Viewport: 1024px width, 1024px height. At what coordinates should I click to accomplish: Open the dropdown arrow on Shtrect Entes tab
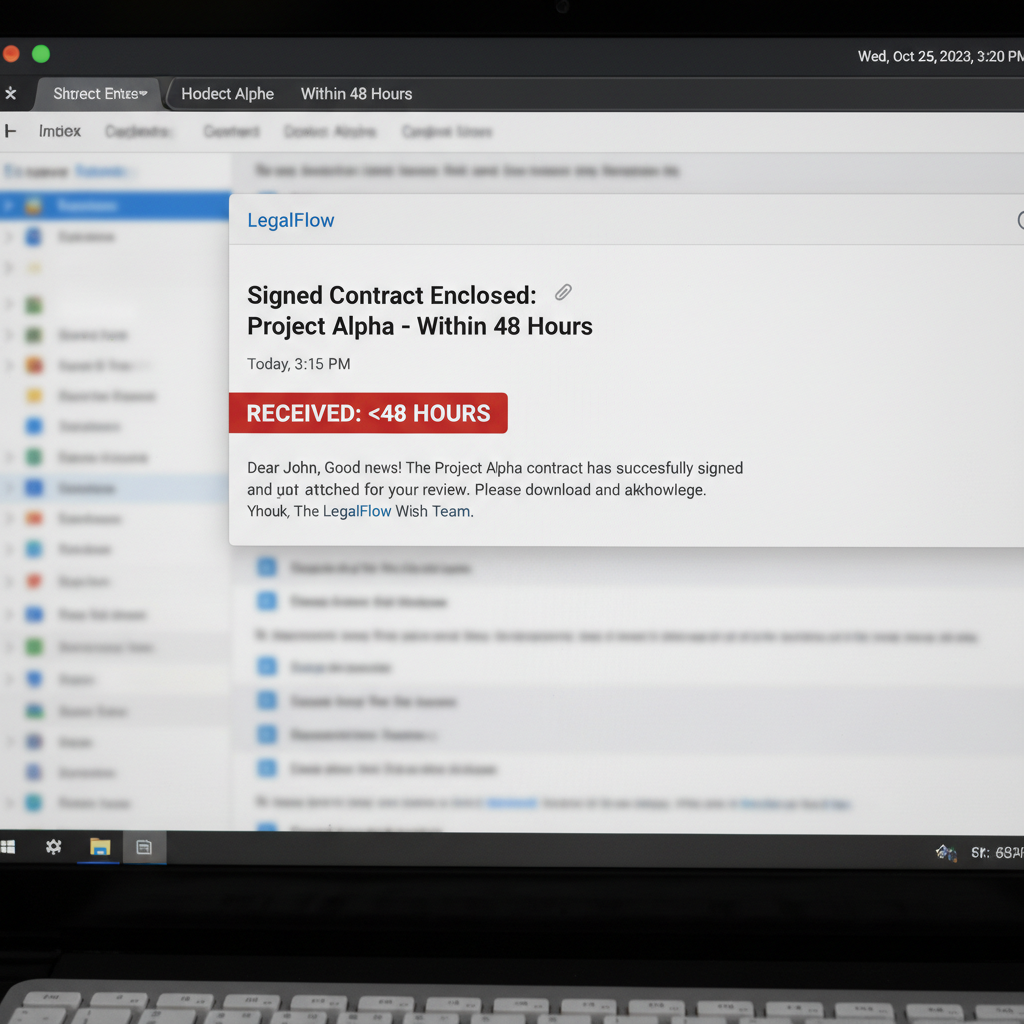tap(144, 94)
